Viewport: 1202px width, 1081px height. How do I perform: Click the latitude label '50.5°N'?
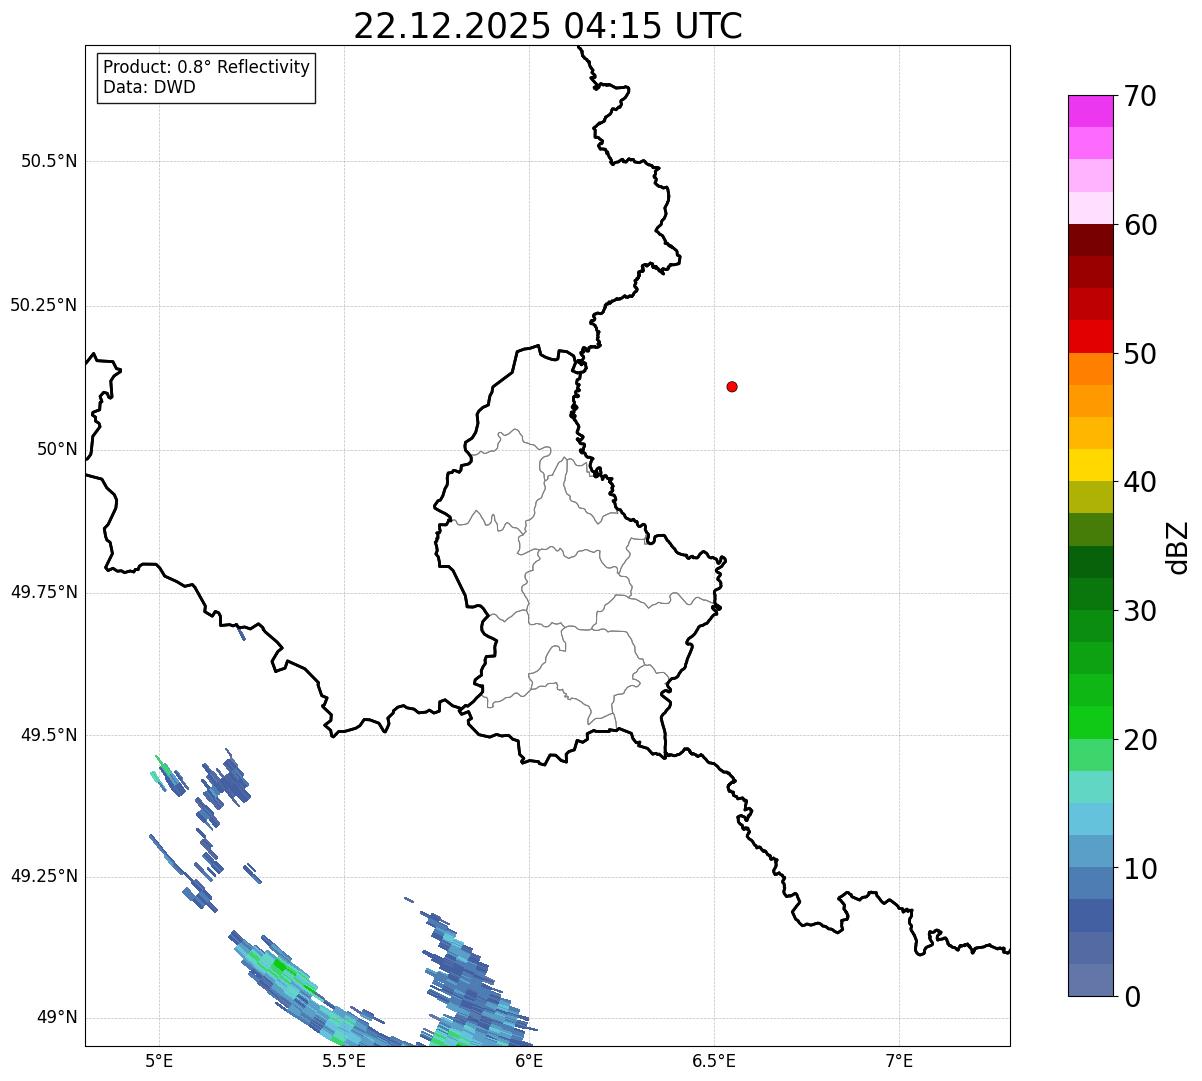point(49,161)
